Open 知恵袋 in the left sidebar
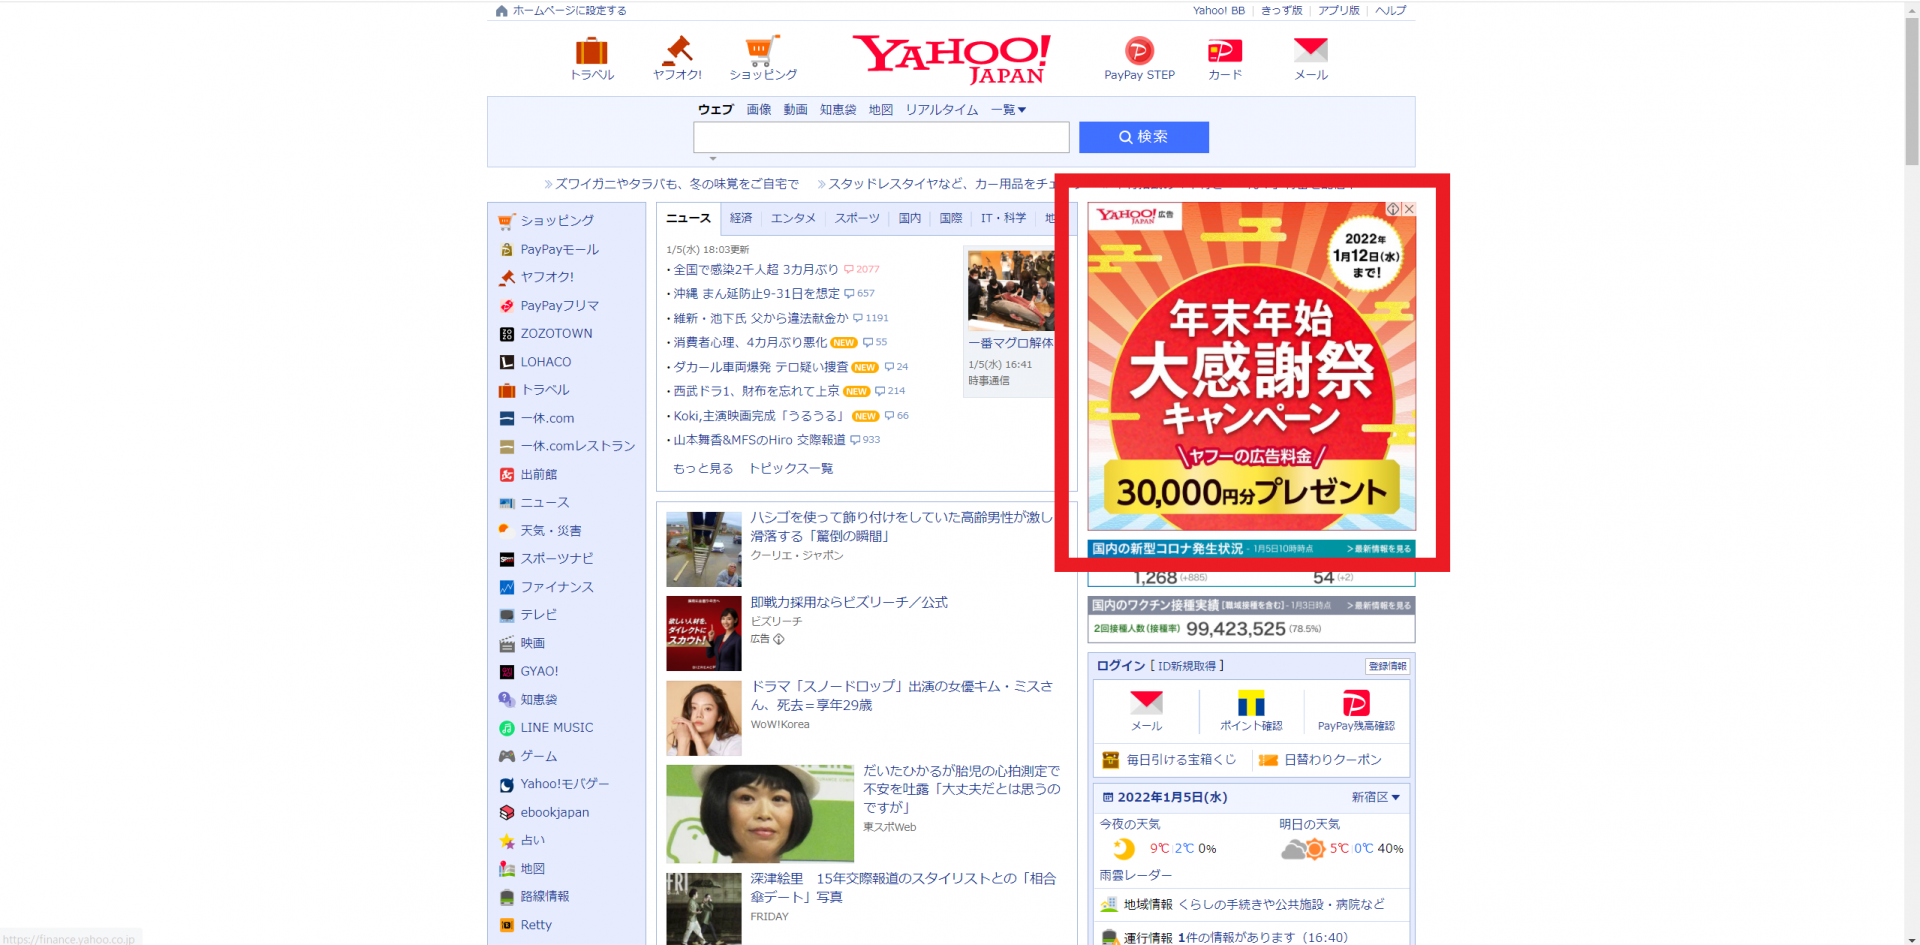1920x945 pixels. (x=538, y=700)
